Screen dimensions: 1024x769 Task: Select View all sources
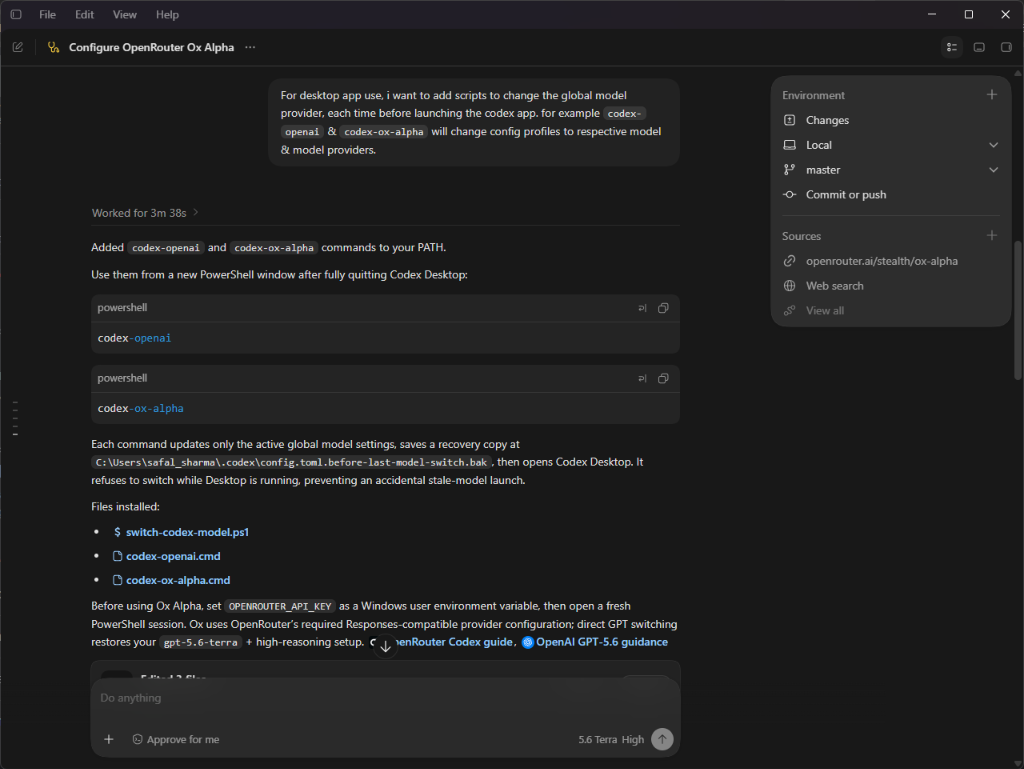tap(824, 311)
